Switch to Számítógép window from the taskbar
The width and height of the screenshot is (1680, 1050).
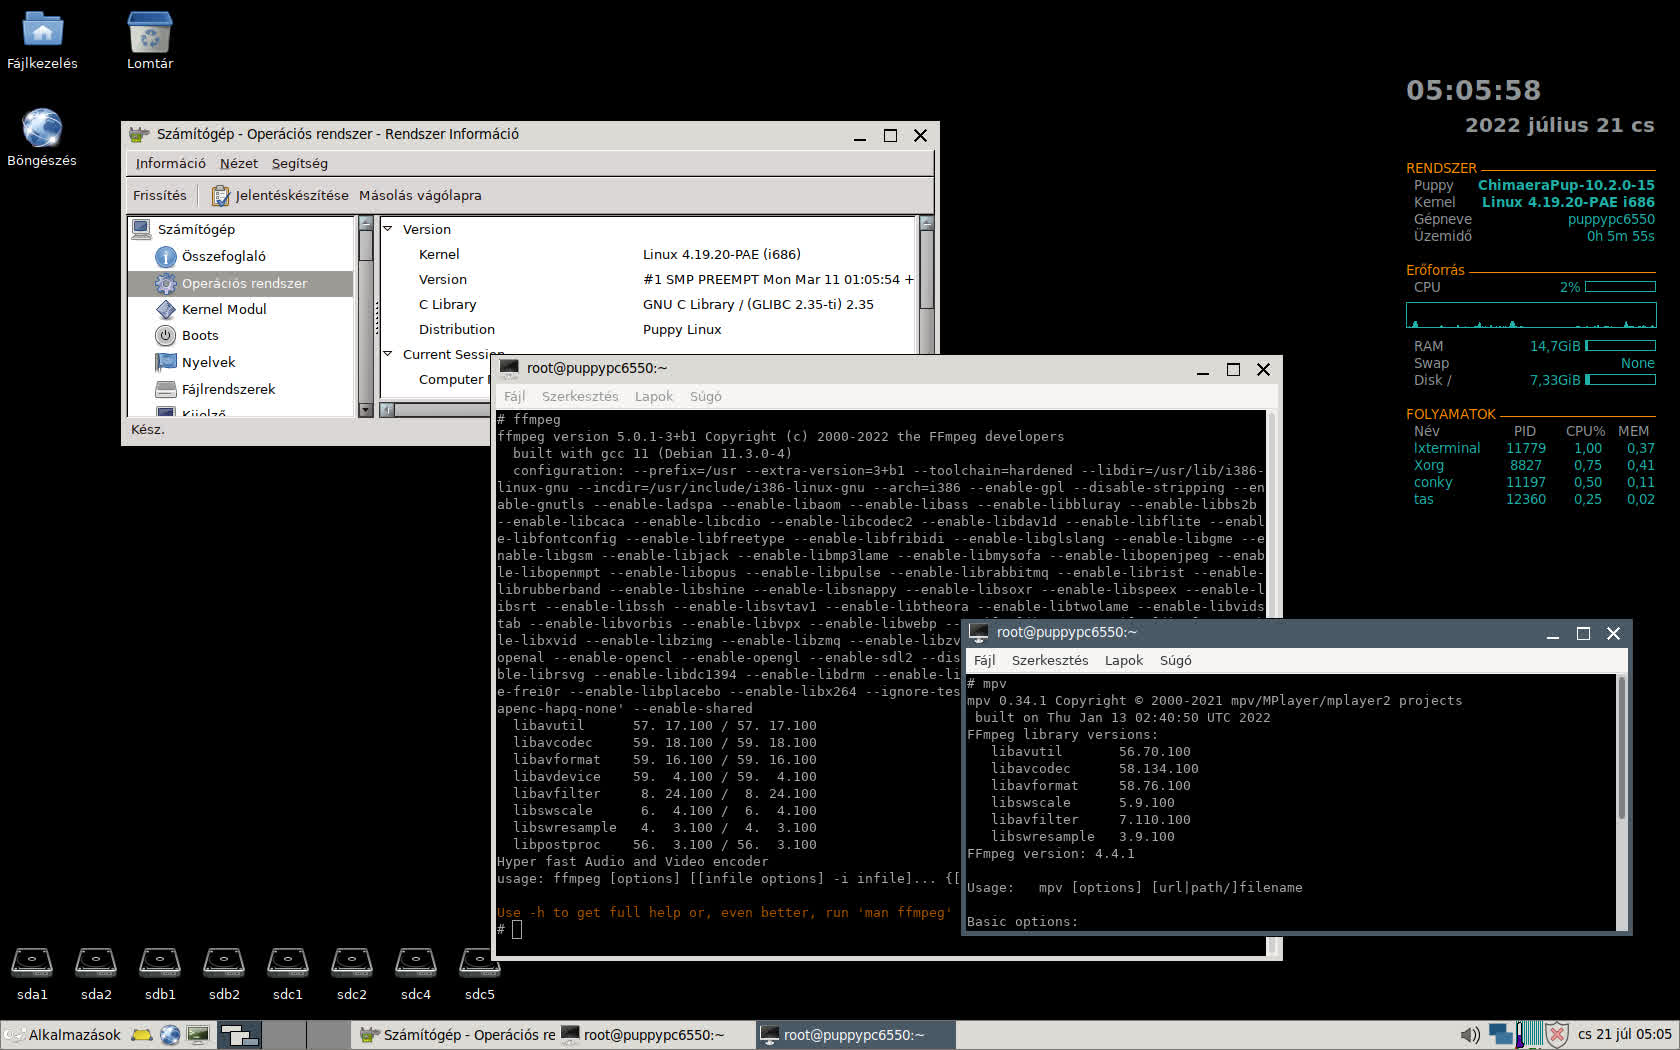(x=456, y=1035)
